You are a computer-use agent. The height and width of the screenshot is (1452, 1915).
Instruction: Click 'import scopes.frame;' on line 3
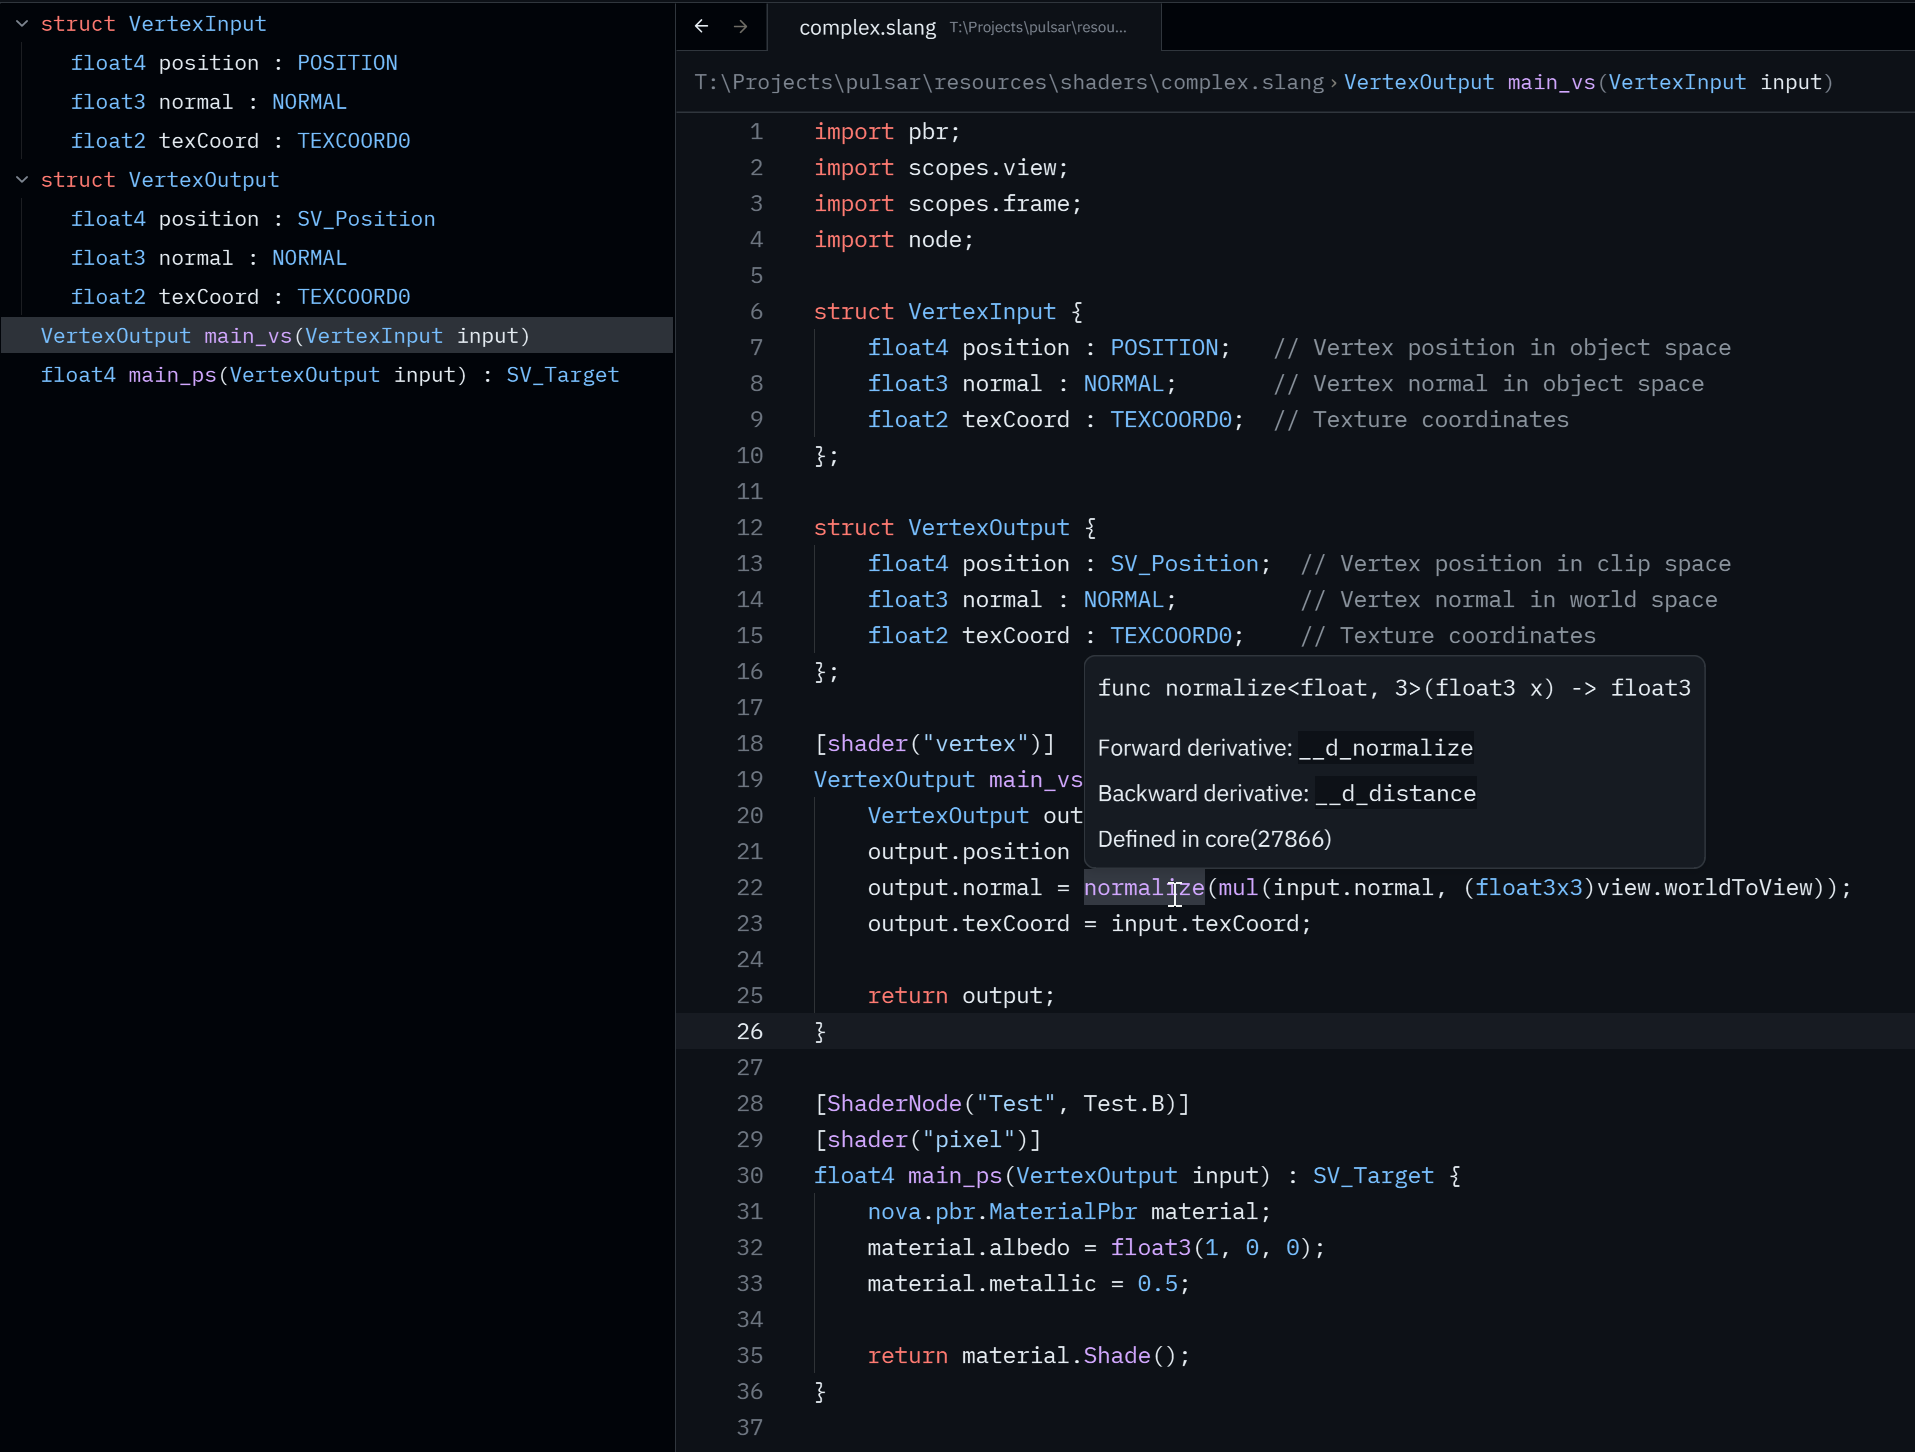point(948,203)
